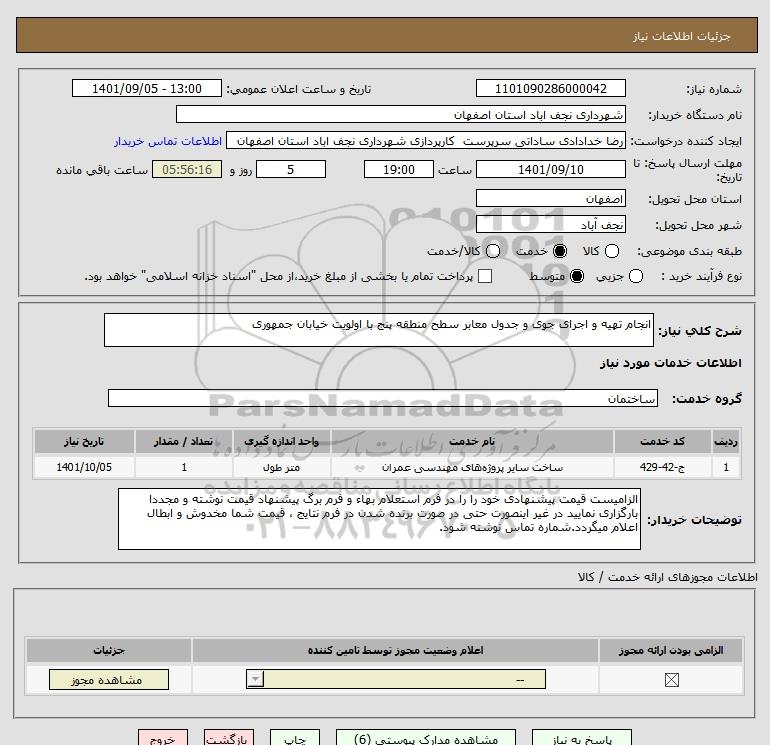Click the unit cell متر طول
Viewport: 770px width, 745px height.
click(281, 467)
